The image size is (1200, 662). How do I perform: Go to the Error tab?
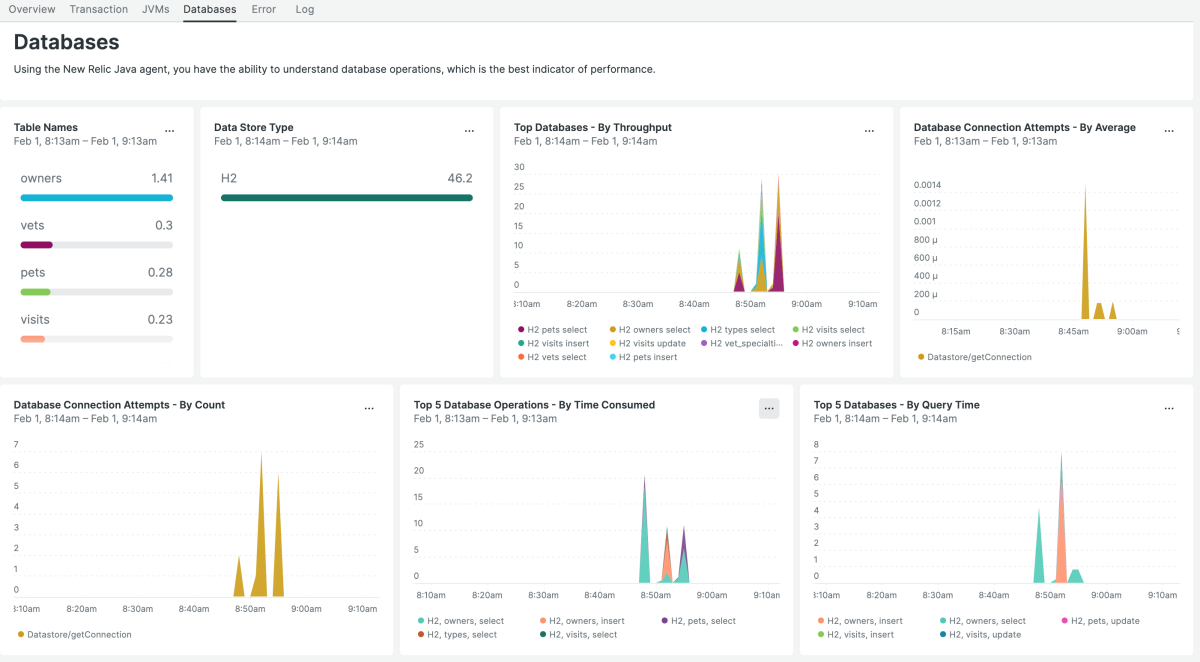264,9
